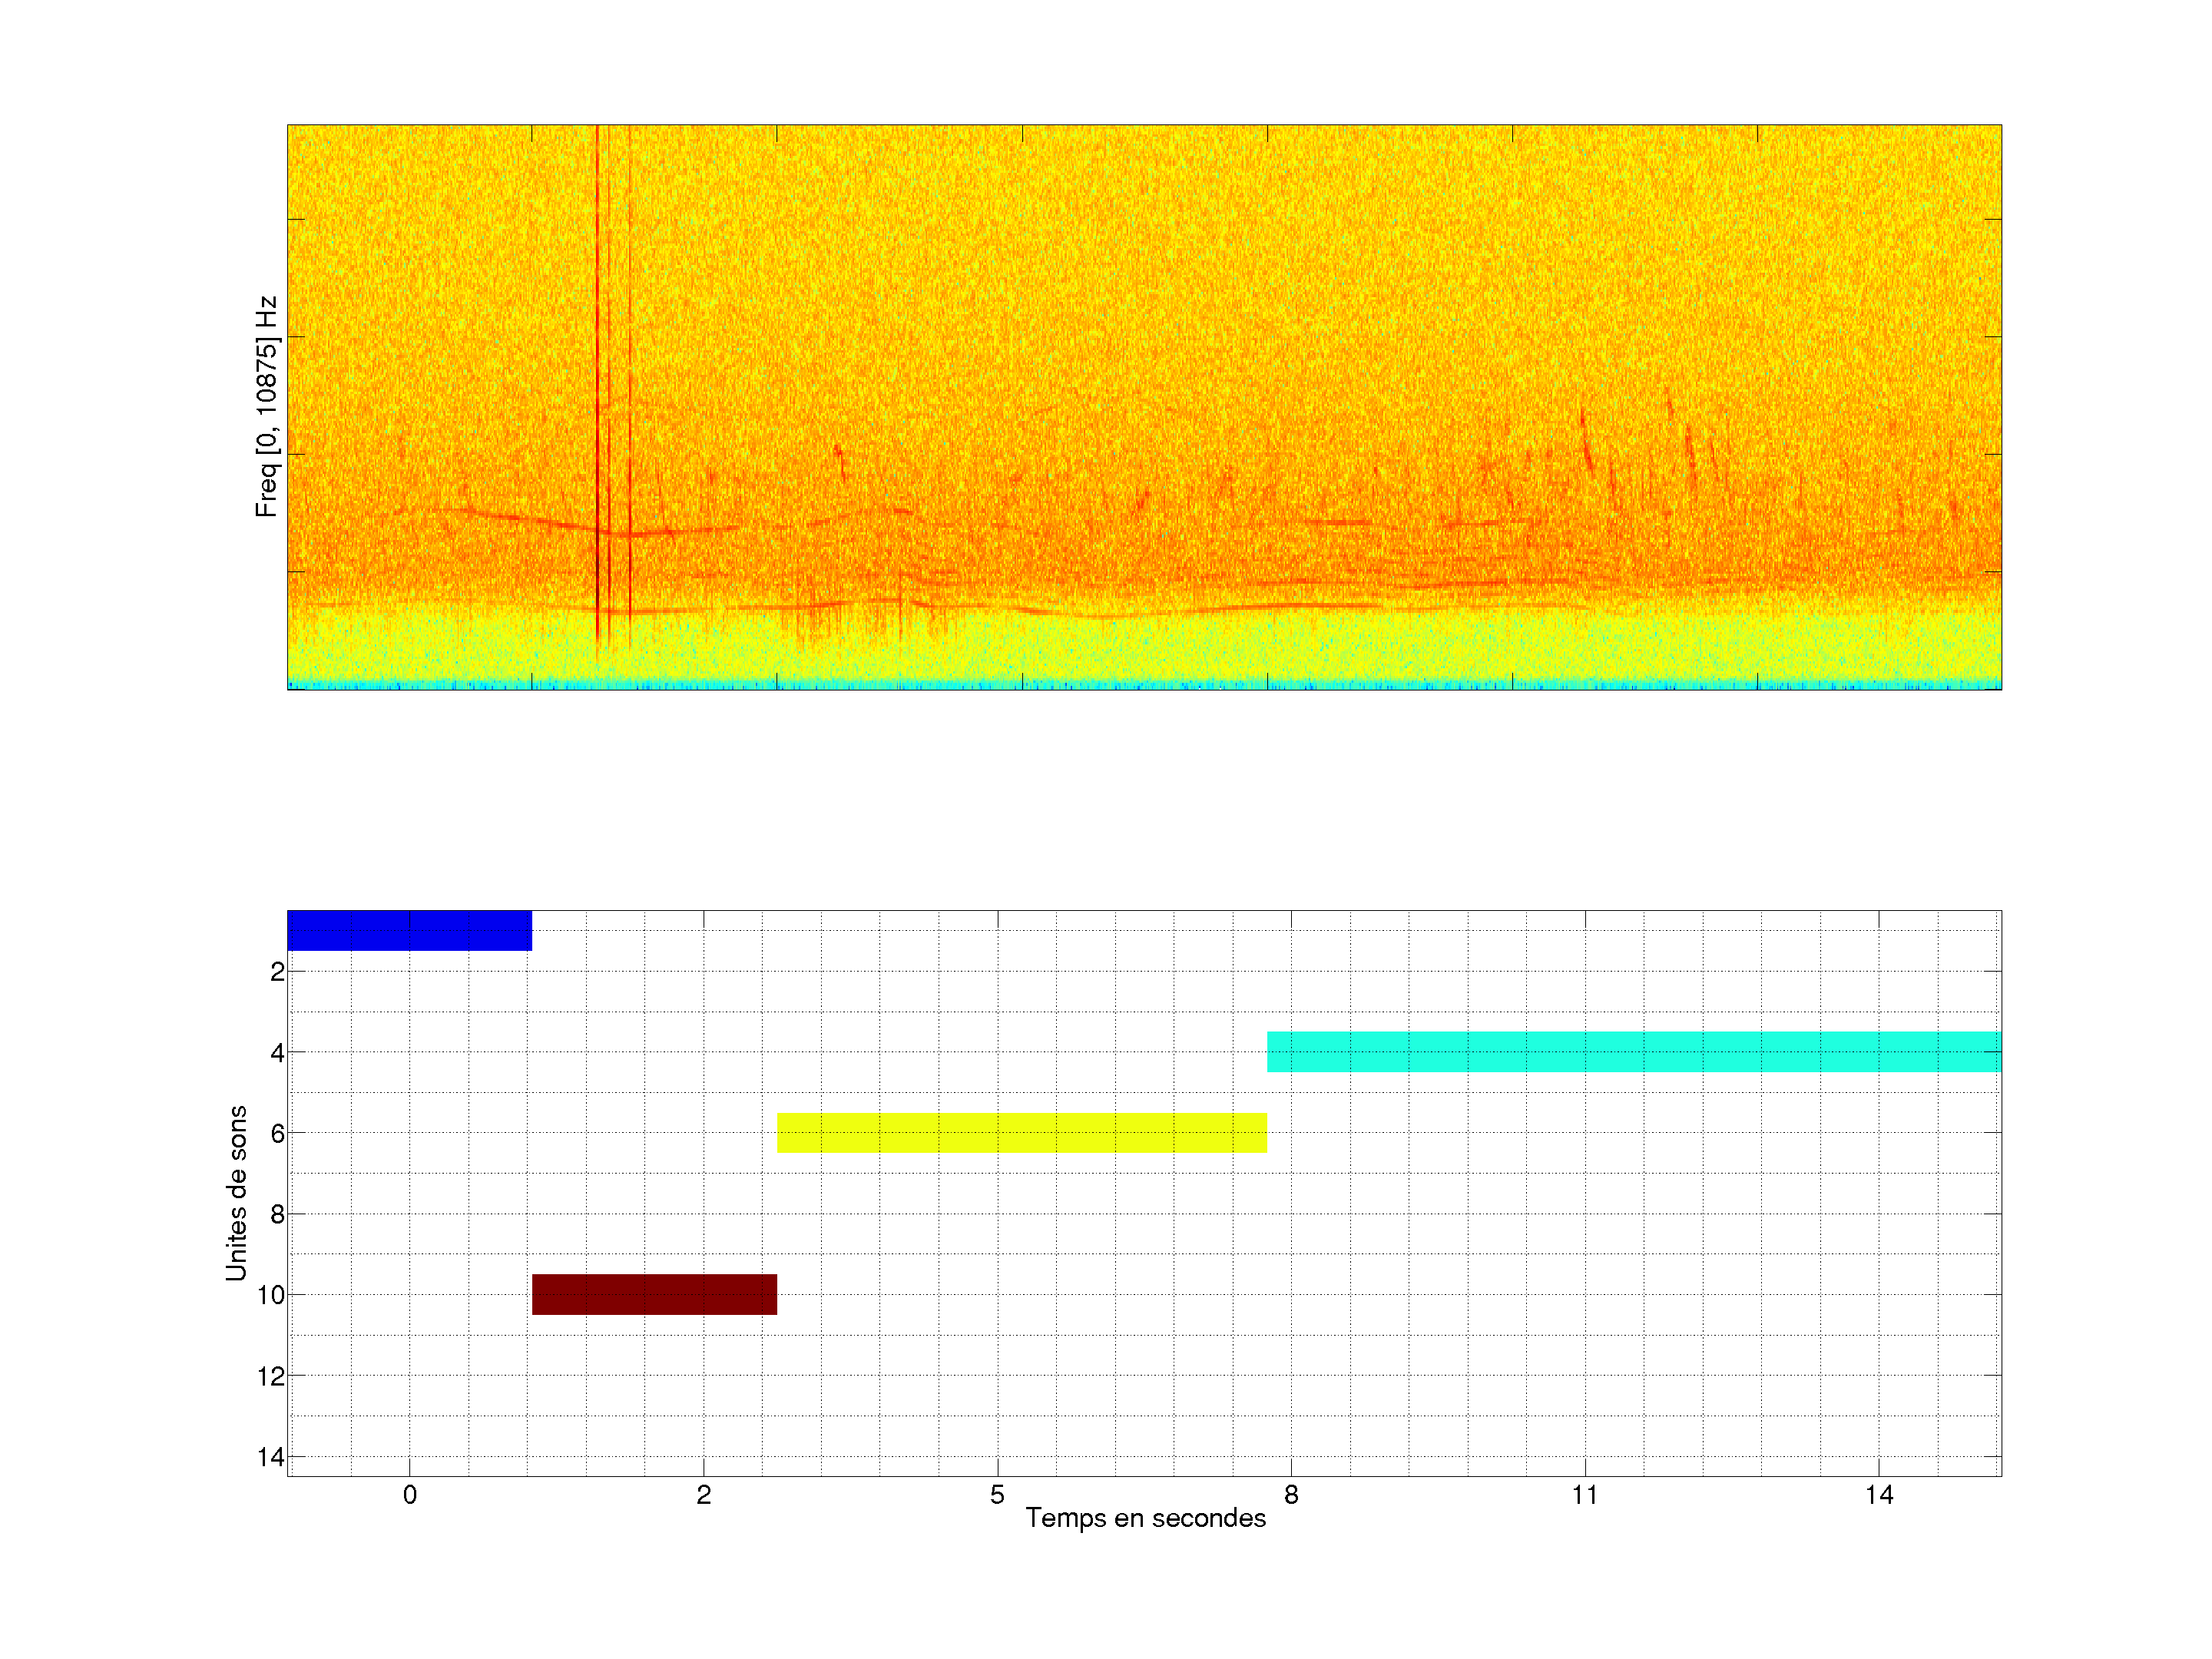
Task: Click the 'Unites de sons' axis label
Action: click(x=236, y=1192)
